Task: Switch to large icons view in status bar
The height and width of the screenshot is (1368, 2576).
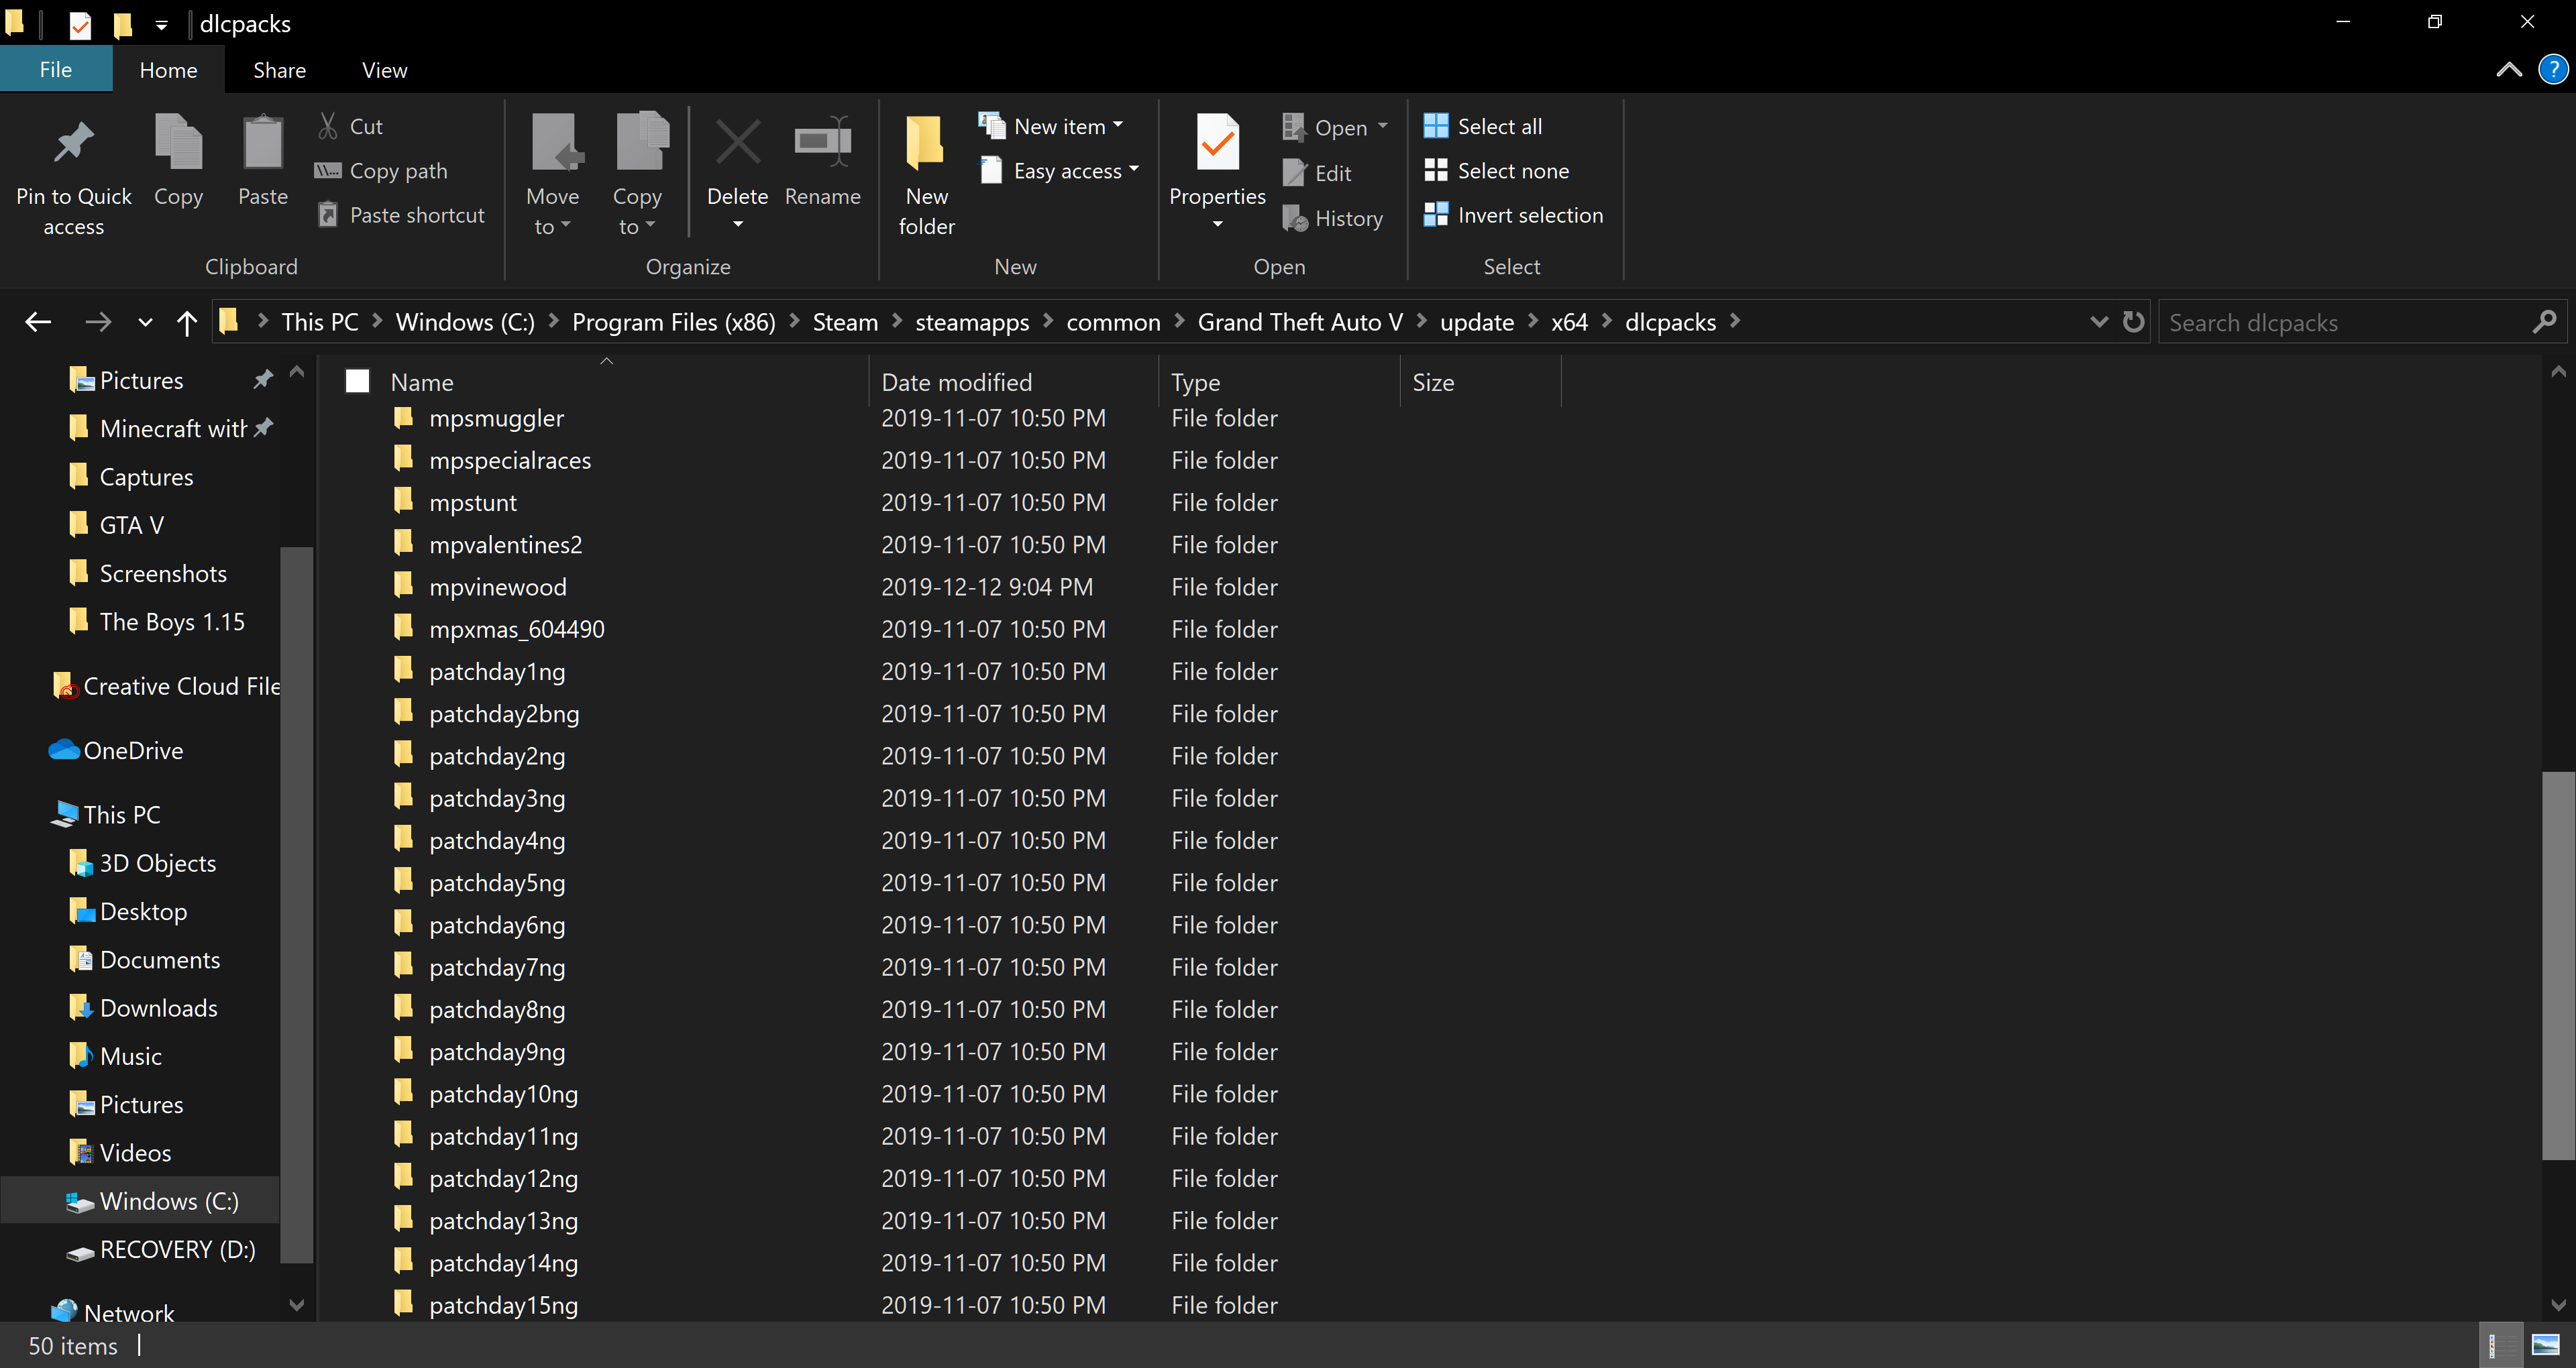Action: 2545,1346
